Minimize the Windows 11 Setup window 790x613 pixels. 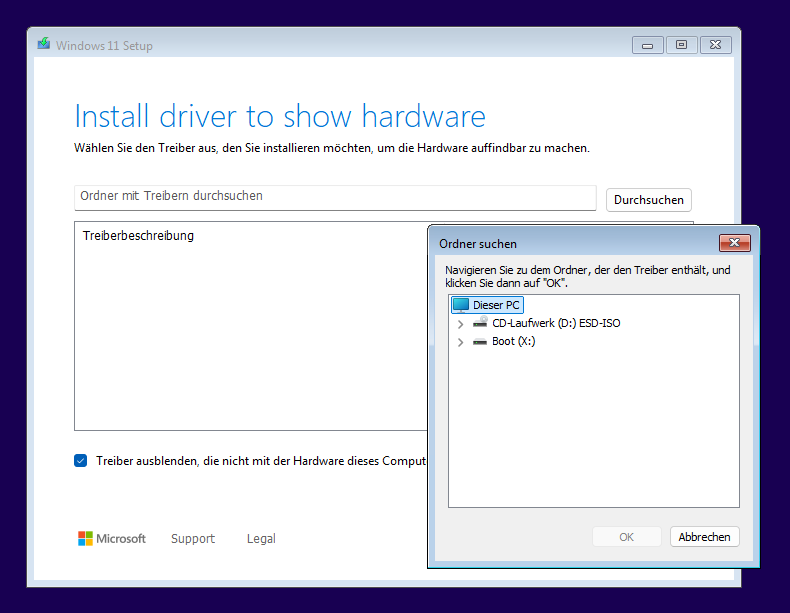coord(647,45)
